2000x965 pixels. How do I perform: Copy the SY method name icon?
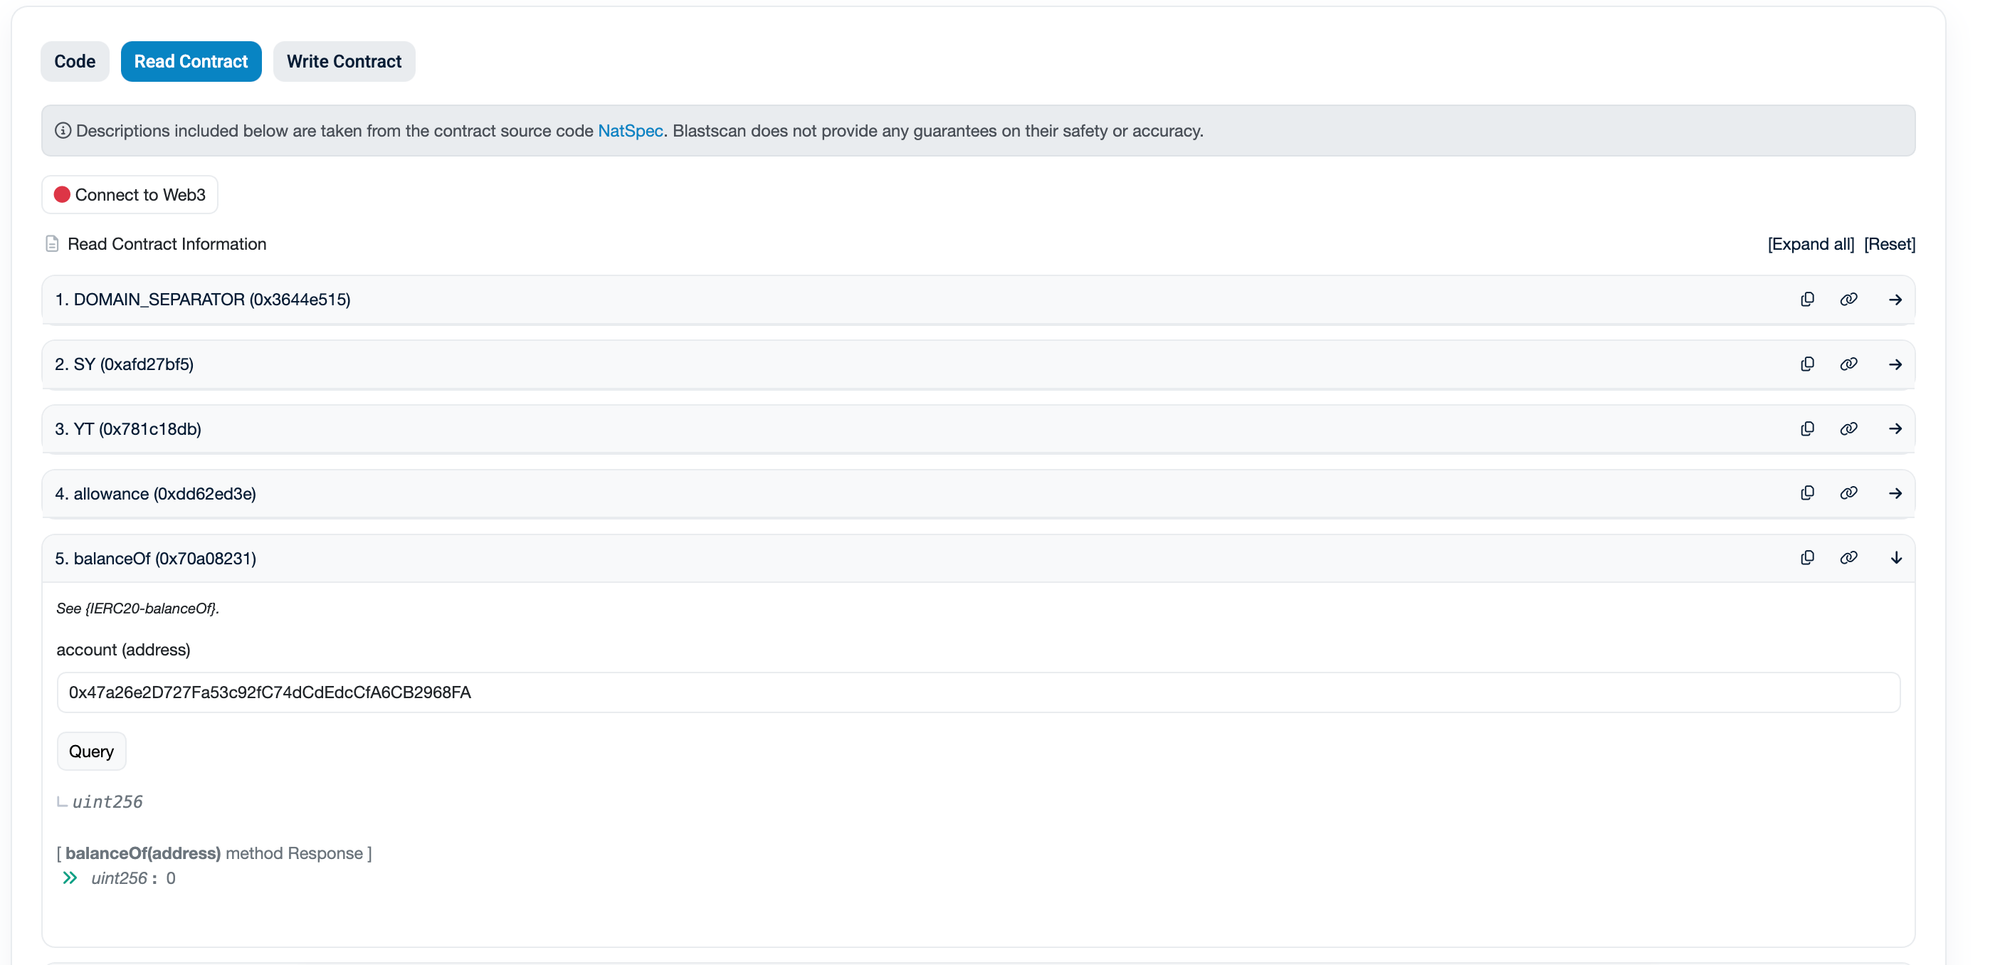[x=1807, y=364]
